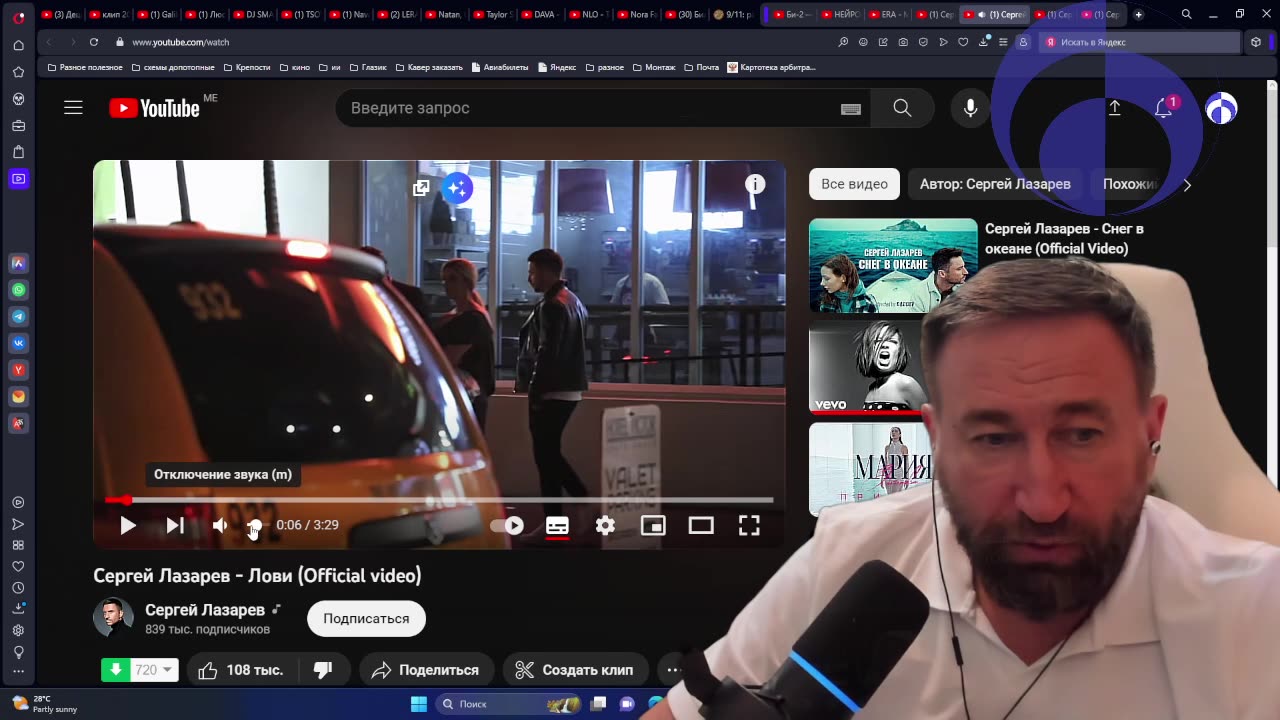
Task: Open the player settings gear
Action: (x=605, y=525)
